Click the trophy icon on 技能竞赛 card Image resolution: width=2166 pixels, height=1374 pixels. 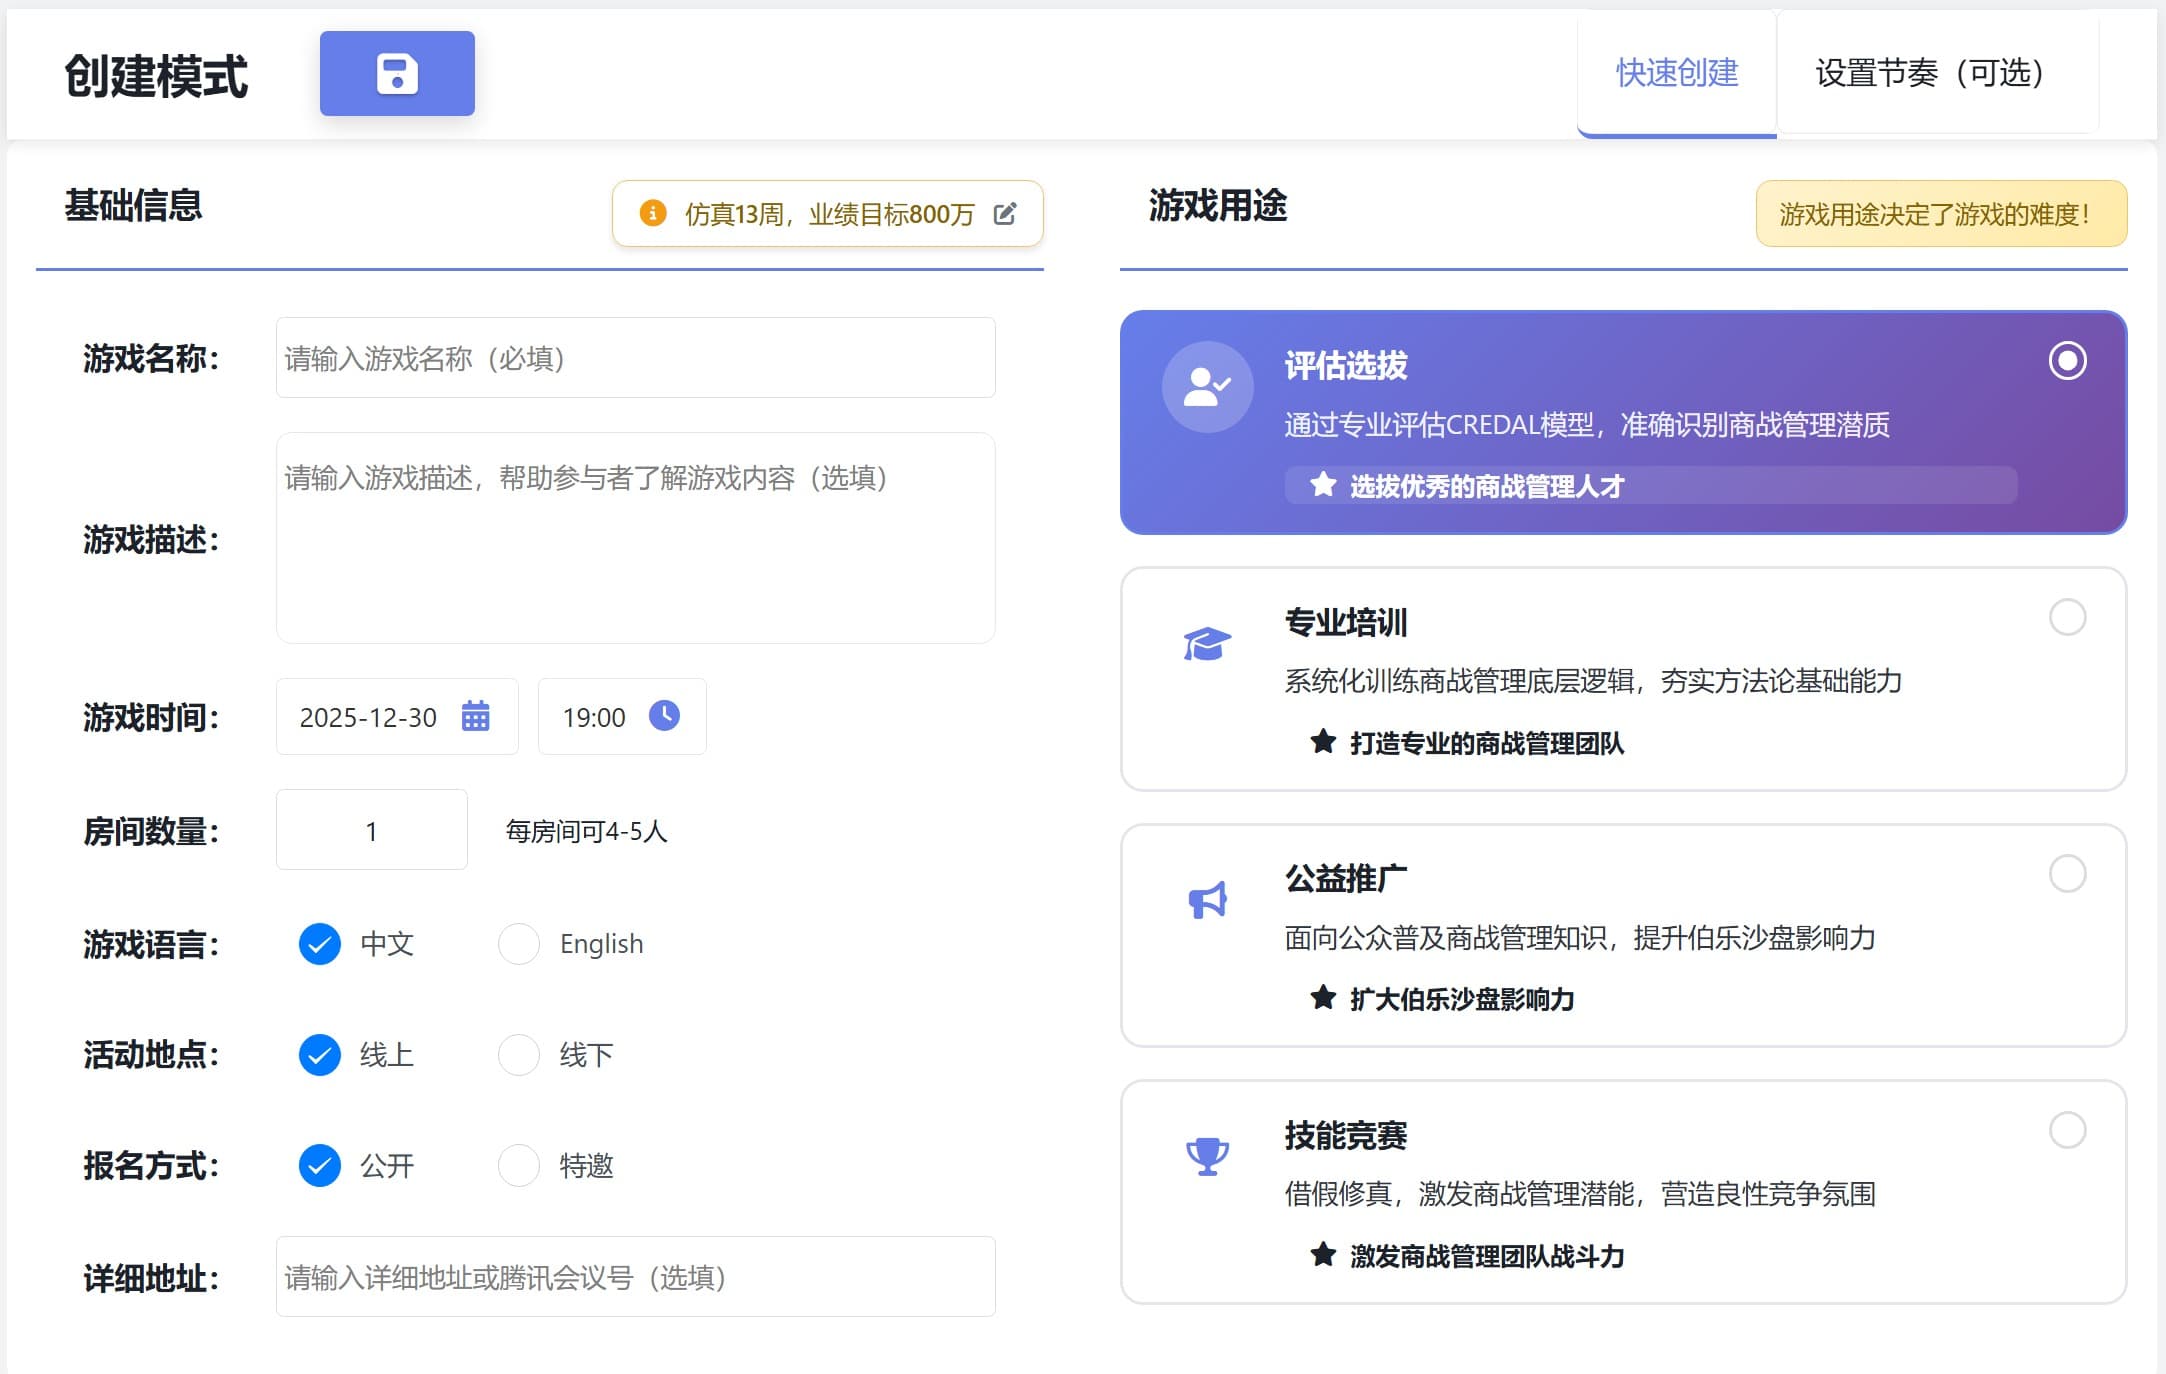[1206, 1157]
